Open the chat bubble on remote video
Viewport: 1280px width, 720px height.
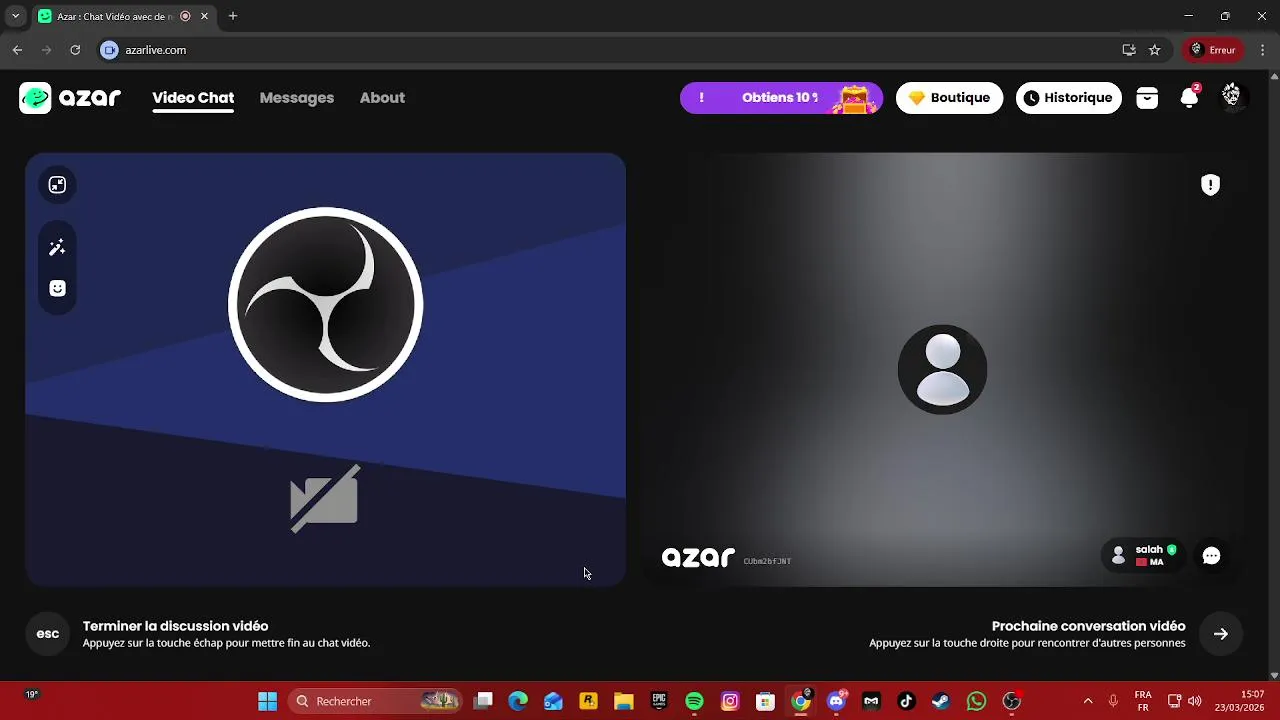pyautogui.click(x=1211, y=556)
